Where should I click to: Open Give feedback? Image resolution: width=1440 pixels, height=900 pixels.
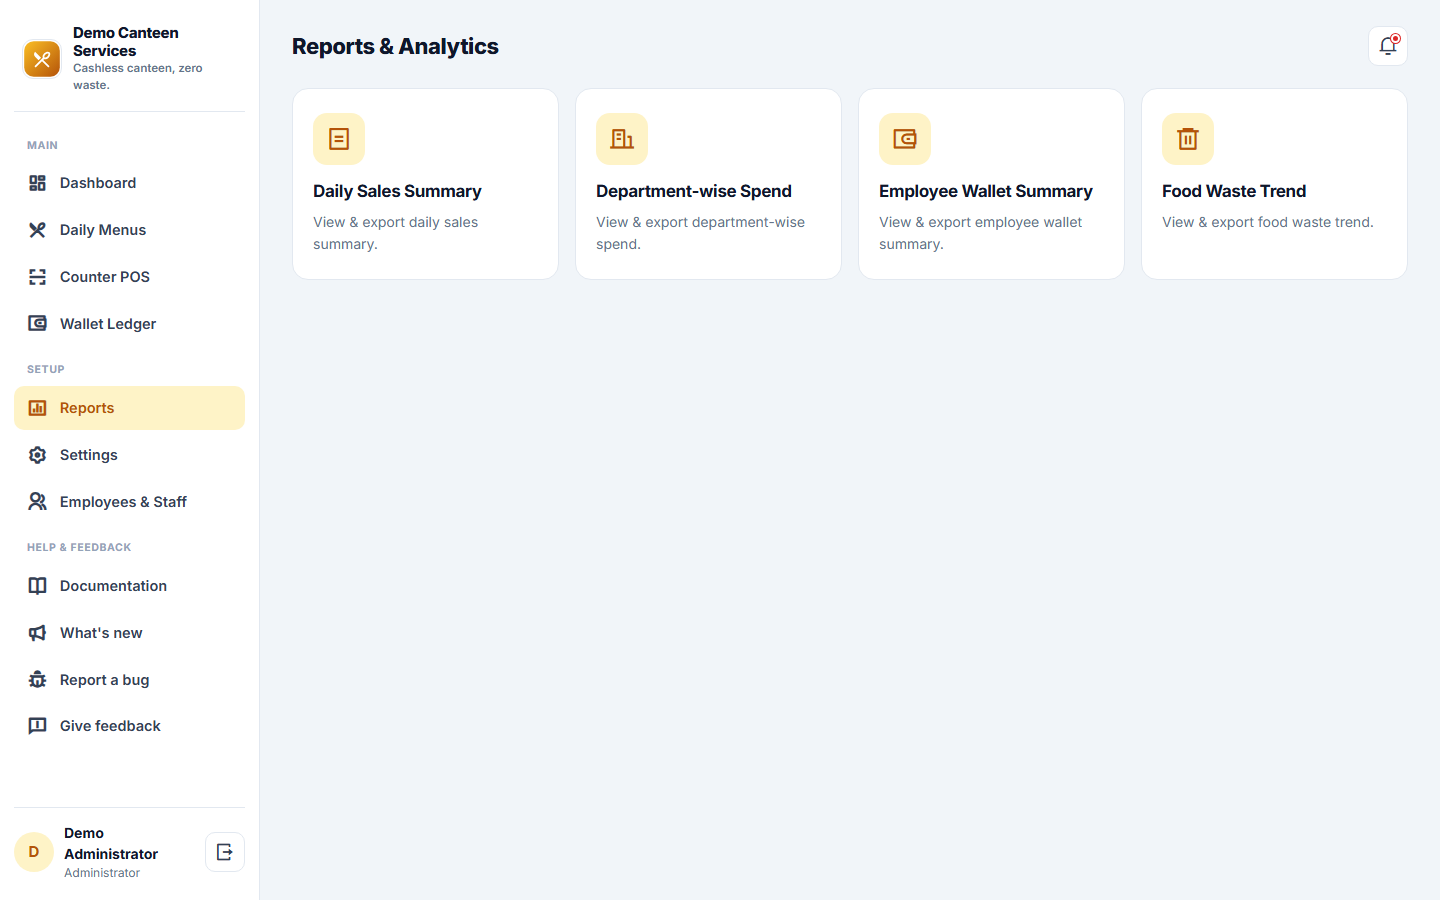[x=129, y=726]
